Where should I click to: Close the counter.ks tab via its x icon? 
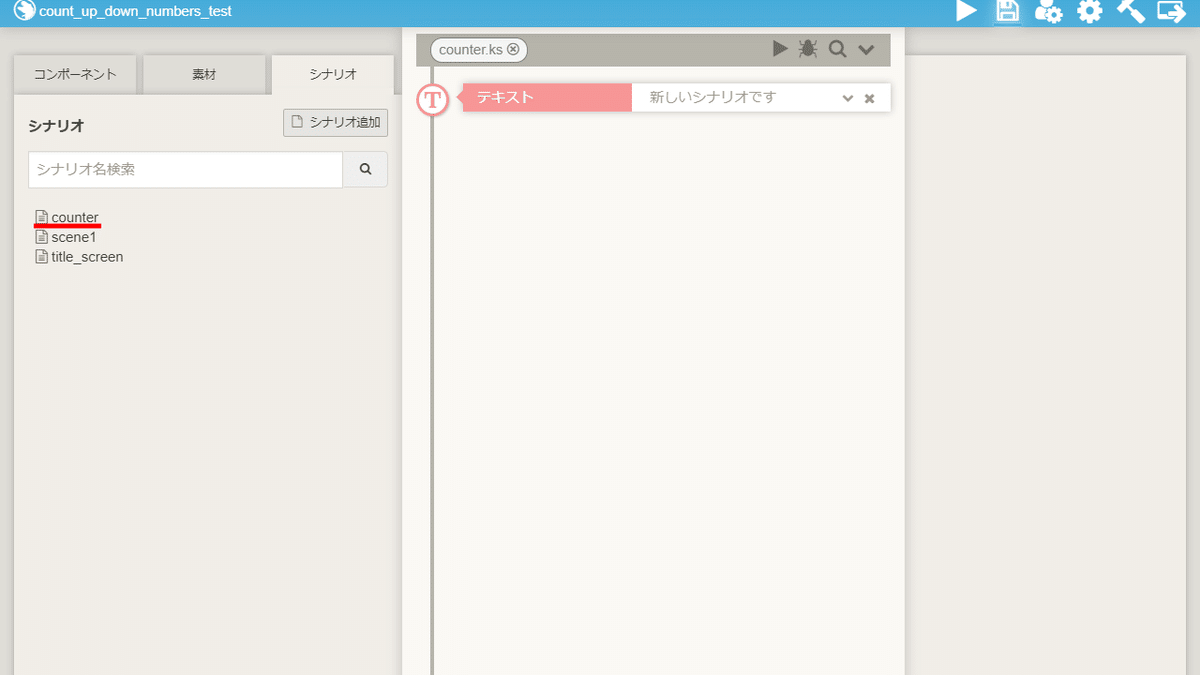point(513,49)
